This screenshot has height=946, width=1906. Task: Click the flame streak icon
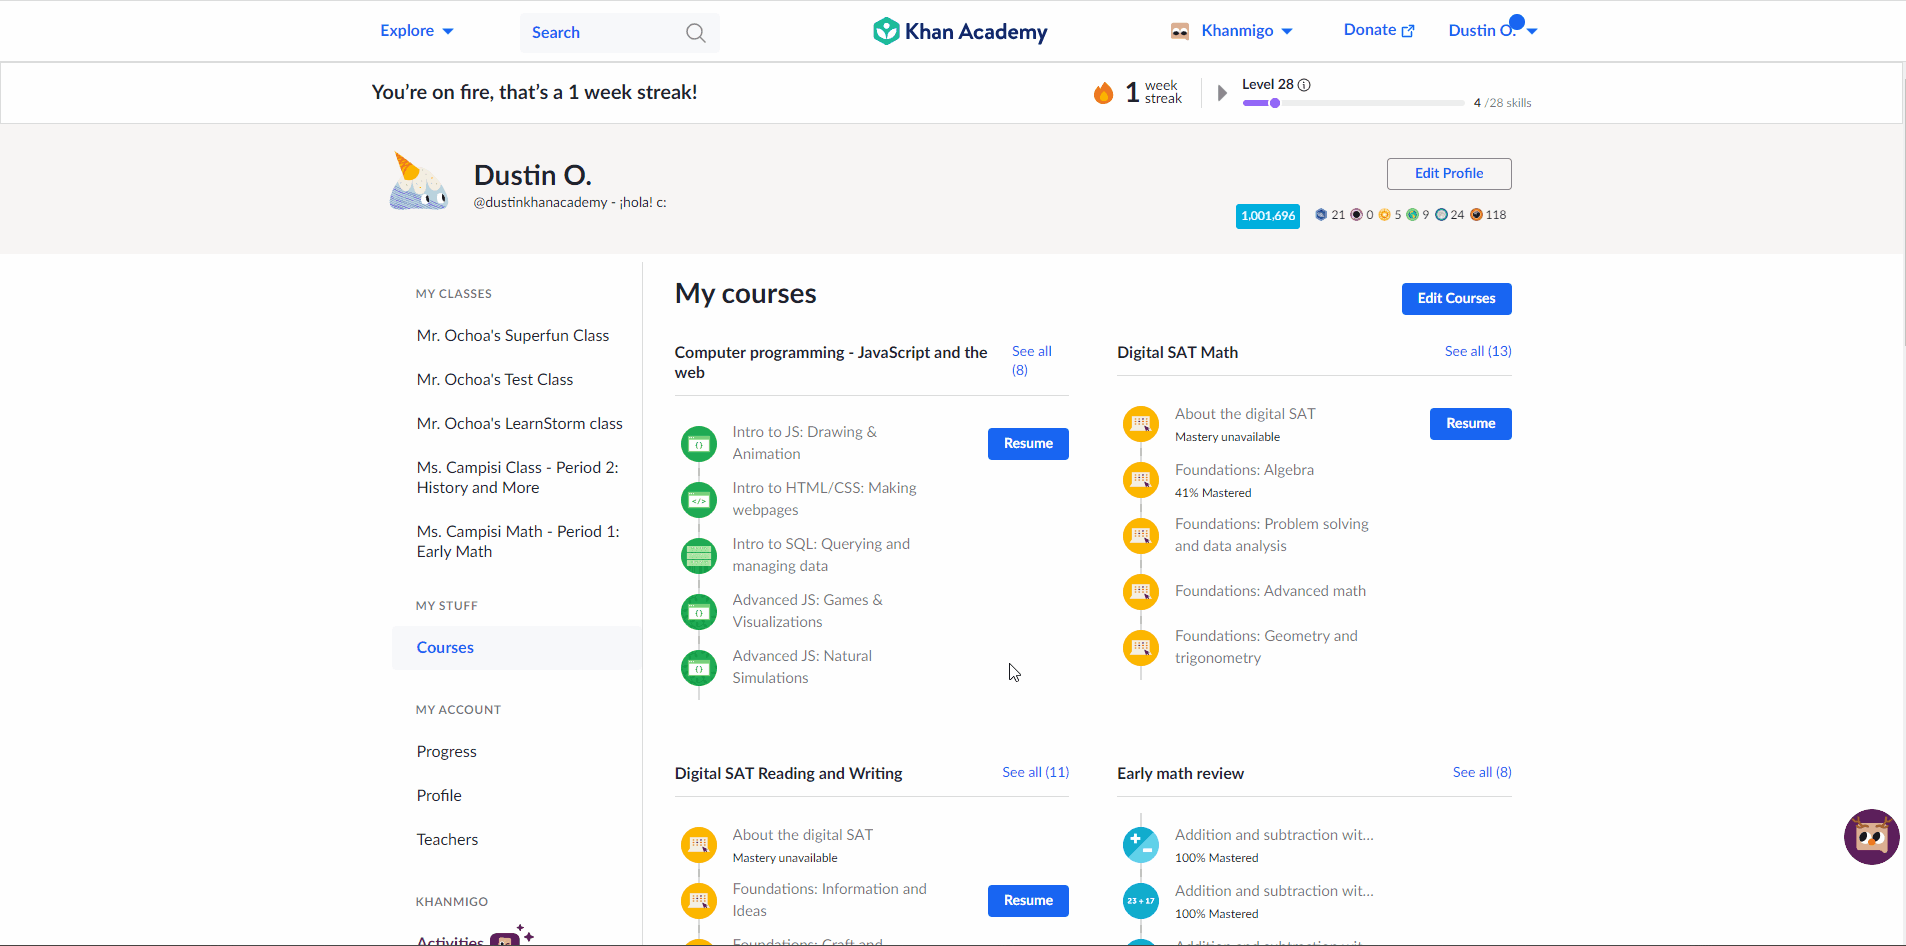[1104, 93]
